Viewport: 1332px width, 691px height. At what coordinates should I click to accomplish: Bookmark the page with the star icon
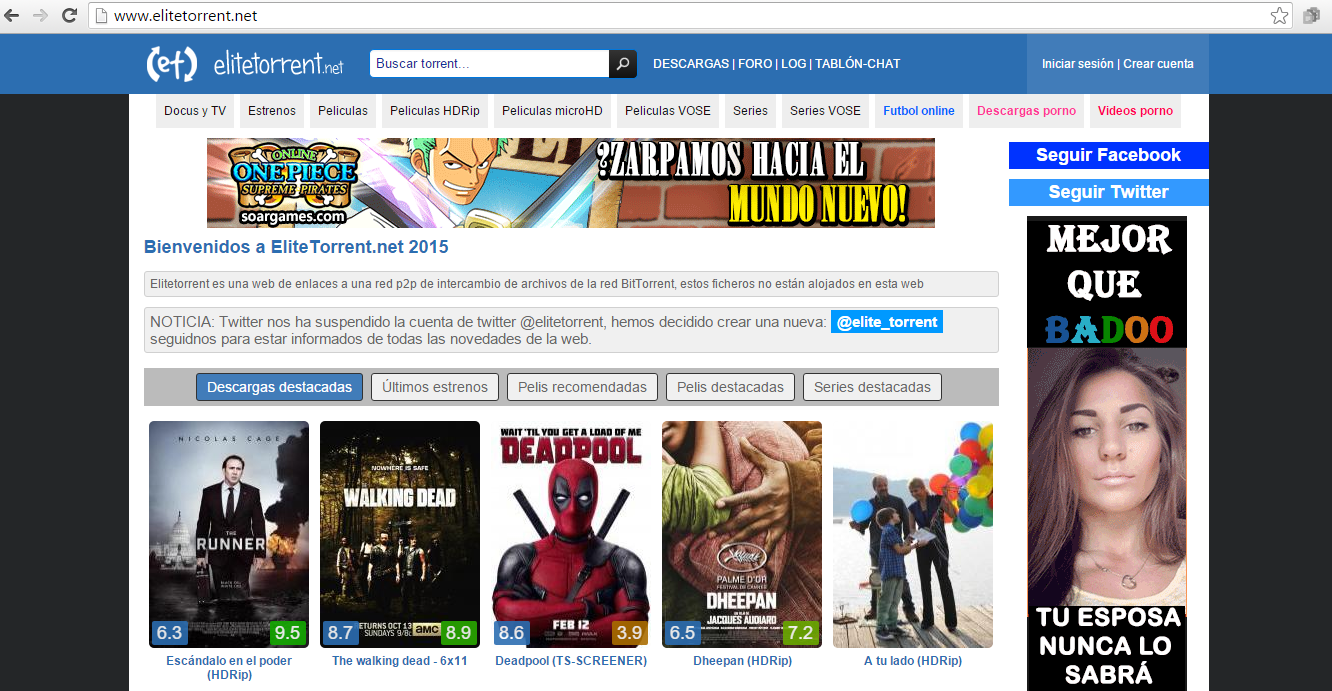tap(1279, 15)
